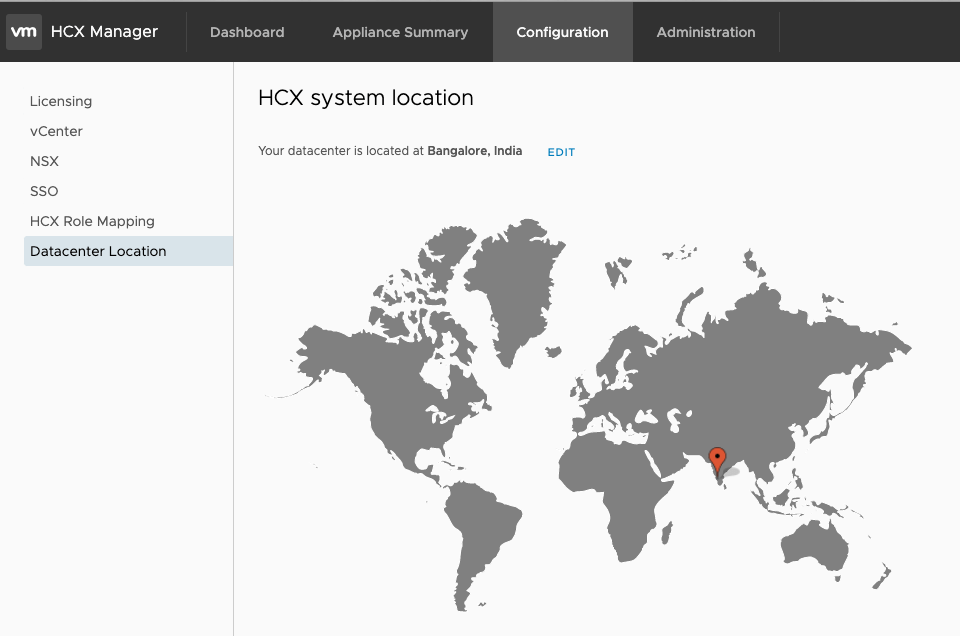This screenshot has width=960, height=636.
Task: Click the red location pin over India
Action: click(717, 459)
